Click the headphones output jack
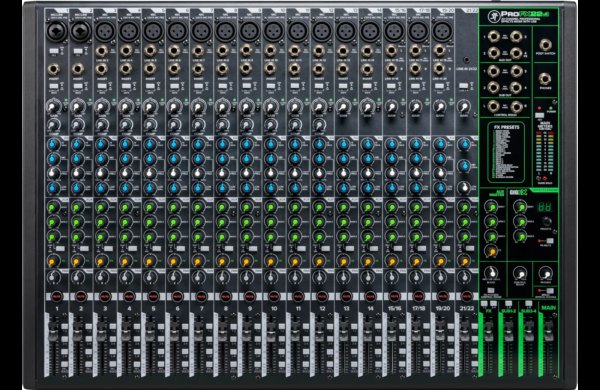The height and width of the screenshot is (390, 600). pos(545,79)
